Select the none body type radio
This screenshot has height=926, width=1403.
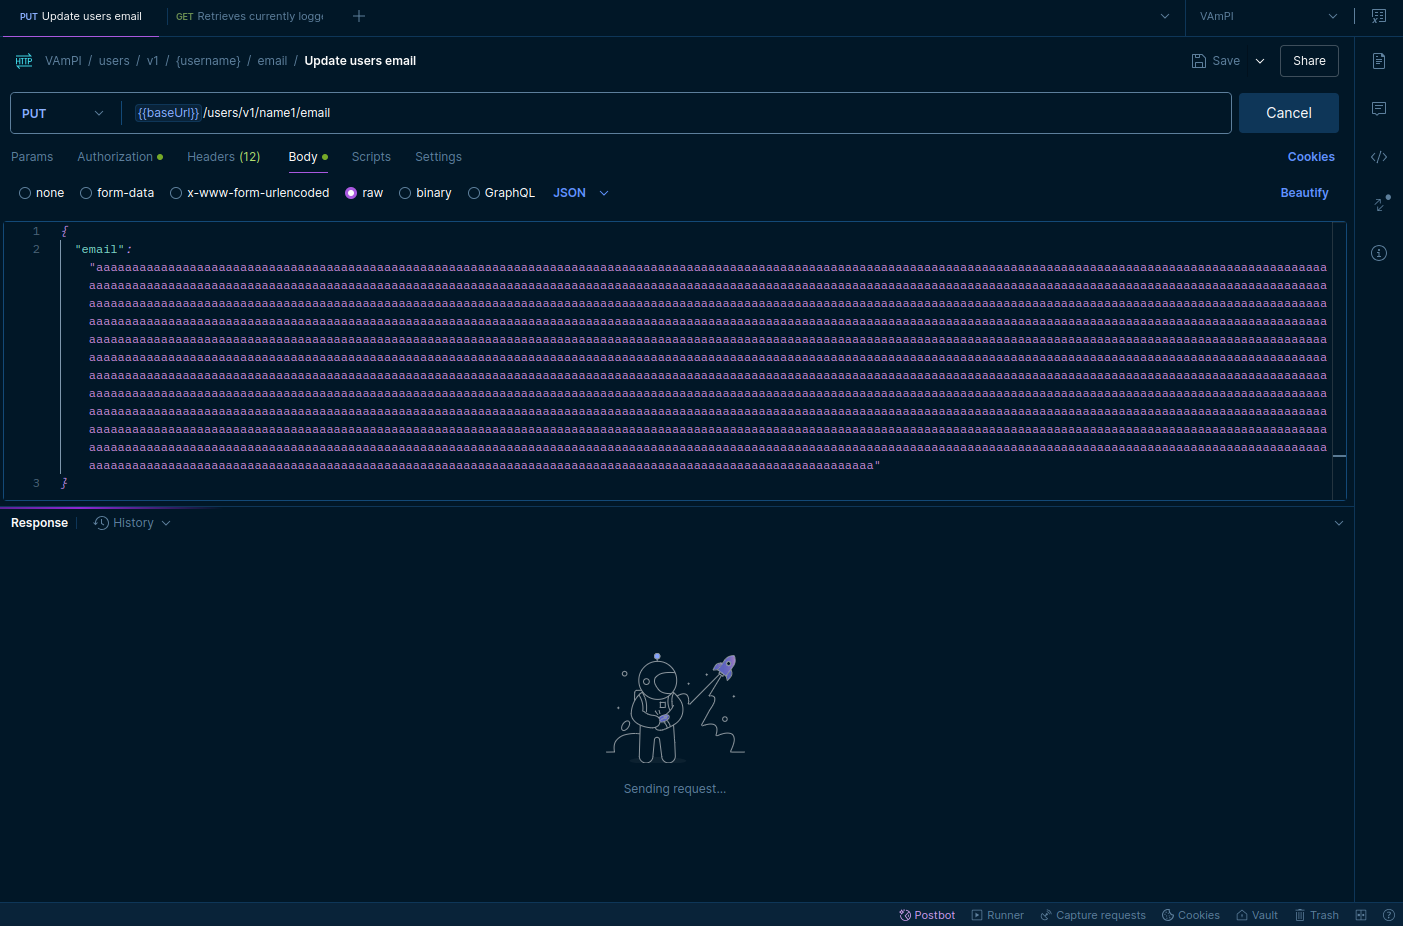click(26, 193)
